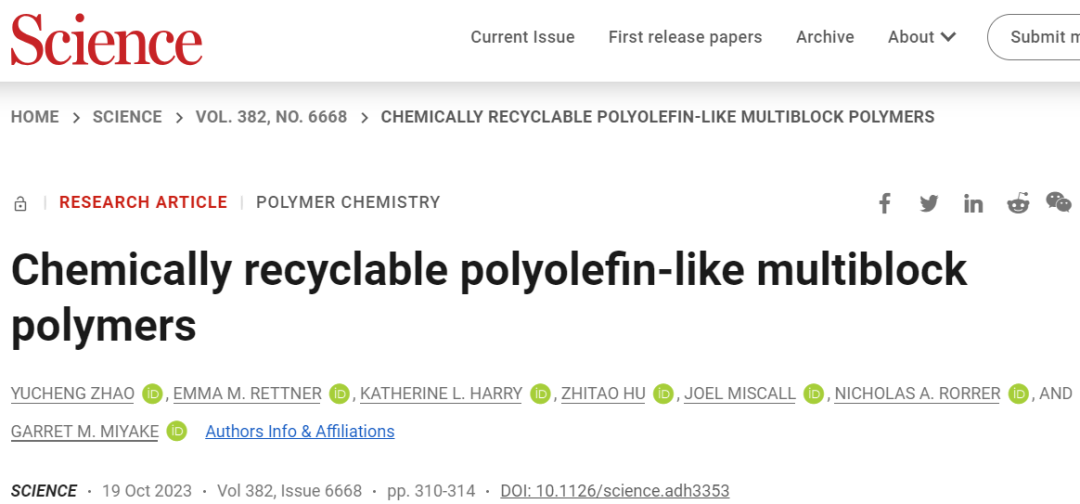Go to HOME breadcrumb
The height and width of the screenshot is (504, 1080).
click(35, 117)
